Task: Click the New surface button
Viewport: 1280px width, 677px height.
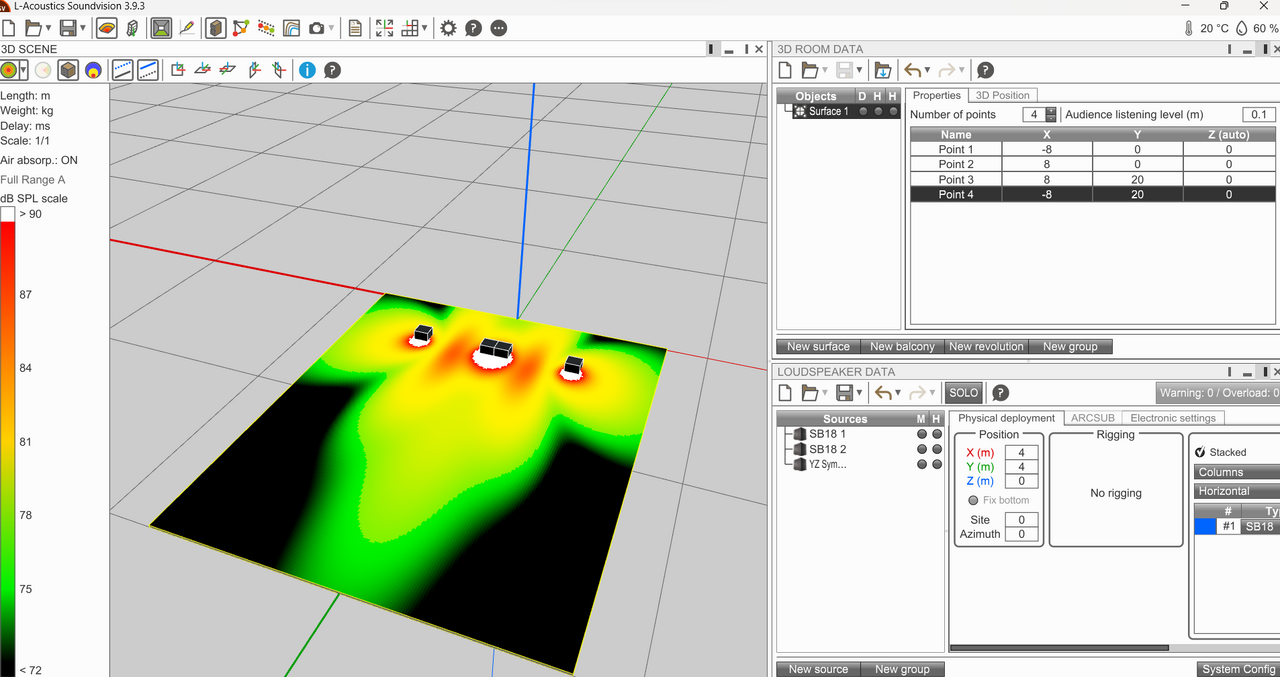Action: point(818,347)
